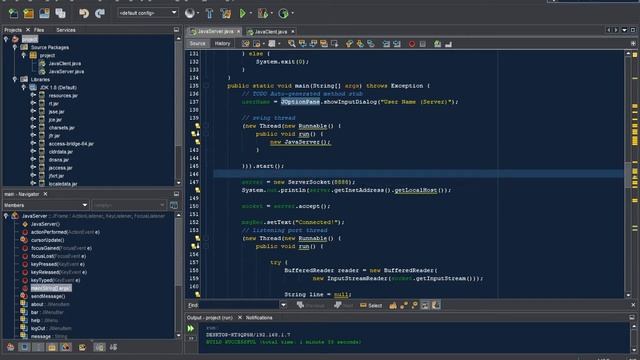Screen dimensions: 640x360
Task: Select actionPerformed in the Navigator
Action: point(65,232)
